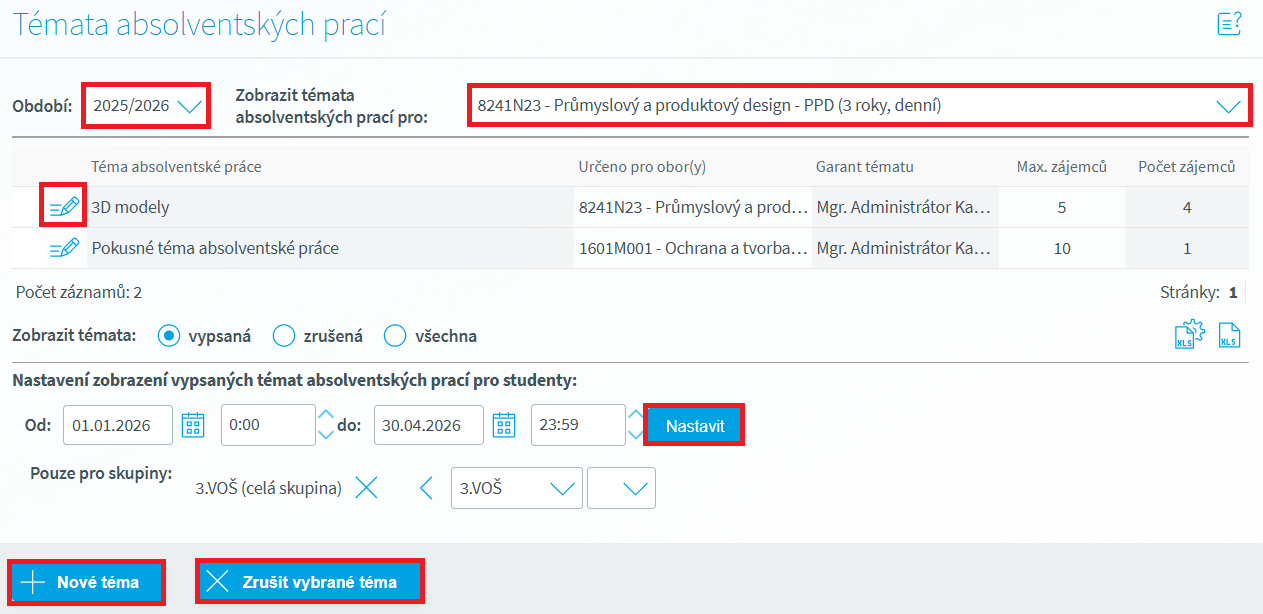Screen dimensions: 1263x614
Task: Click the Nastavit button
Action: (694, 425)
